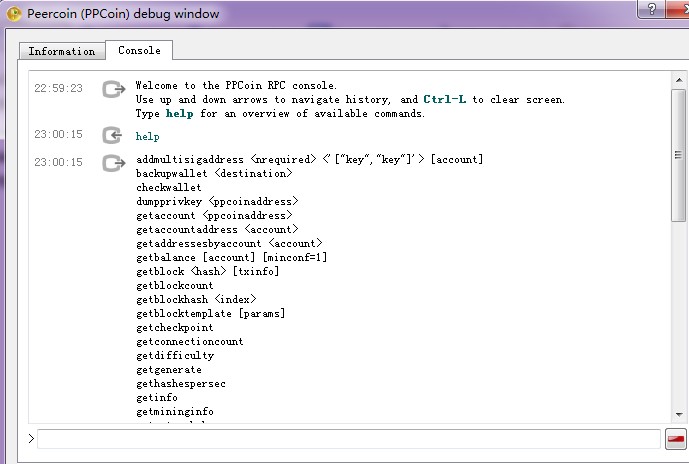This screenshot has width=689, height=464.
Task: Click the Peercoin logo in title bar
Action: [14, 14]
